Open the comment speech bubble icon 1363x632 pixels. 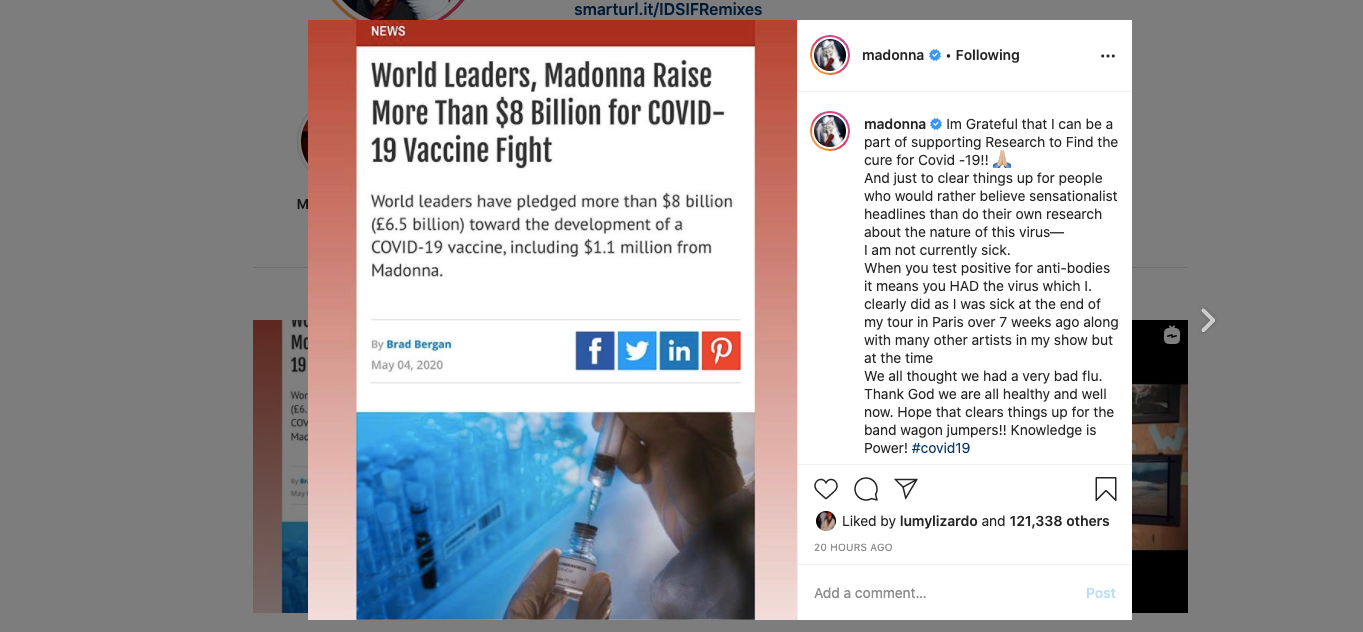tap(866, 489)
